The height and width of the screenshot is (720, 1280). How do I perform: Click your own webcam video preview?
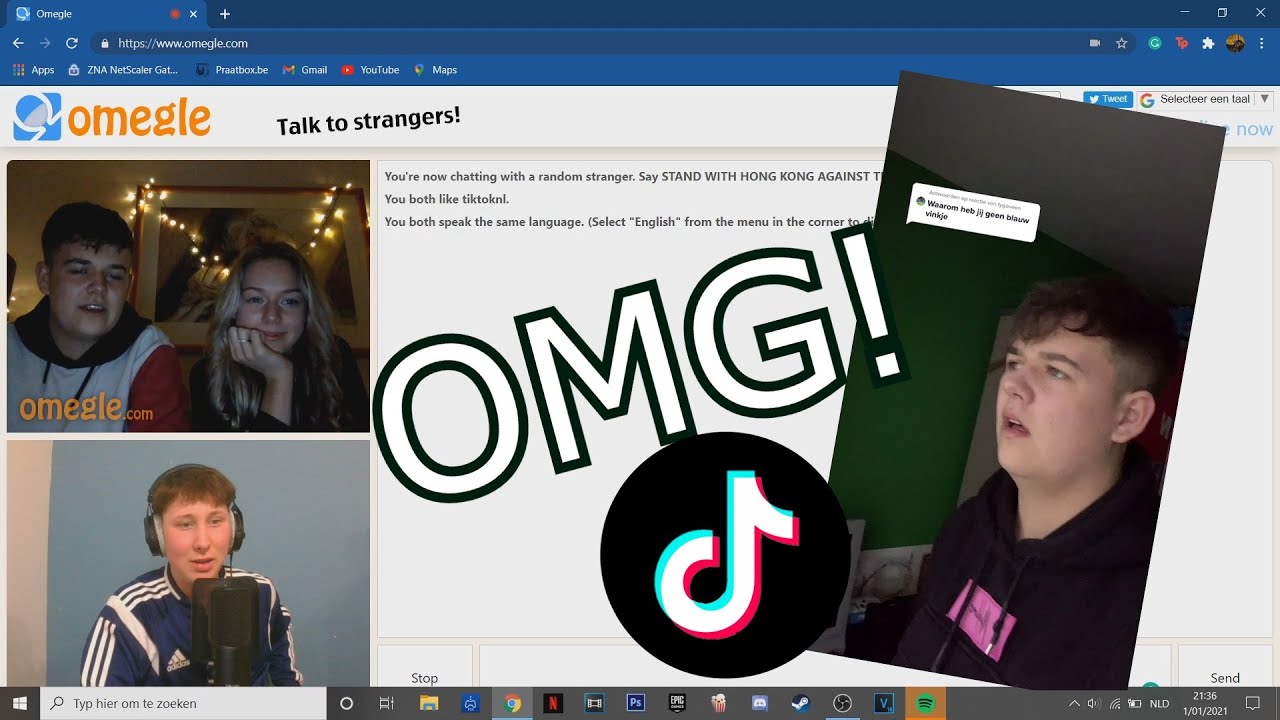188,563
